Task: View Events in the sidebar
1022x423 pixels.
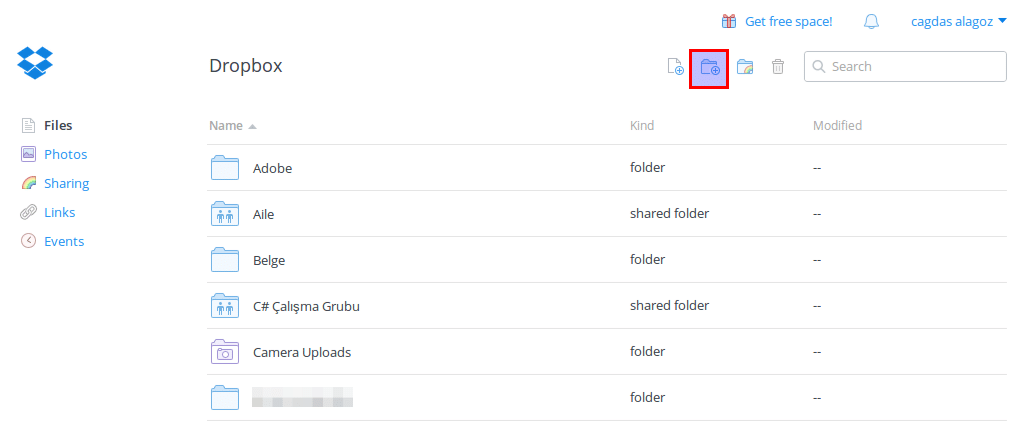Action: [64, 241]
